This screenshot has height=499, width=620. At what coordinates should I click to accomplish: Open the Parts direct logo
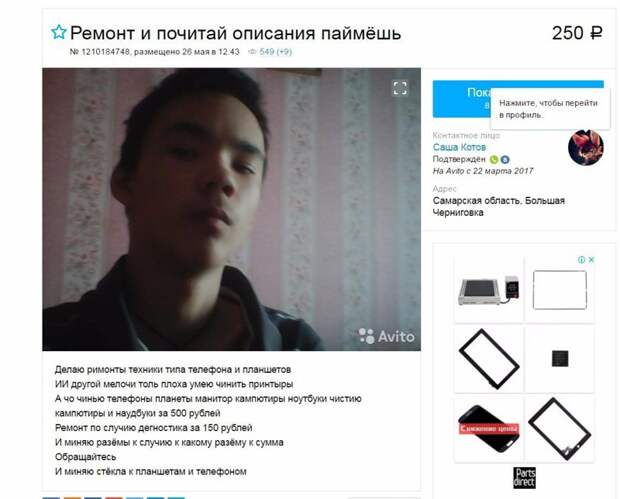coord(524,477)
